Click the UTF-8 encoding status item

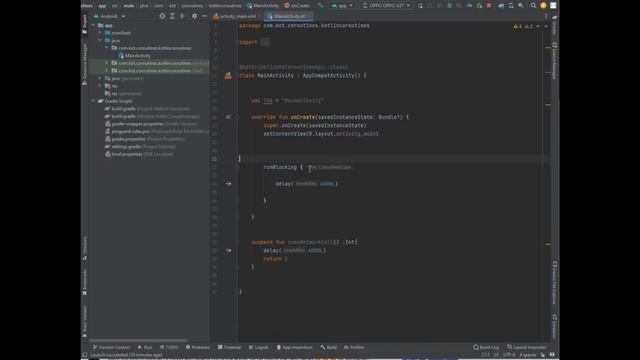(x=509, y=355)
